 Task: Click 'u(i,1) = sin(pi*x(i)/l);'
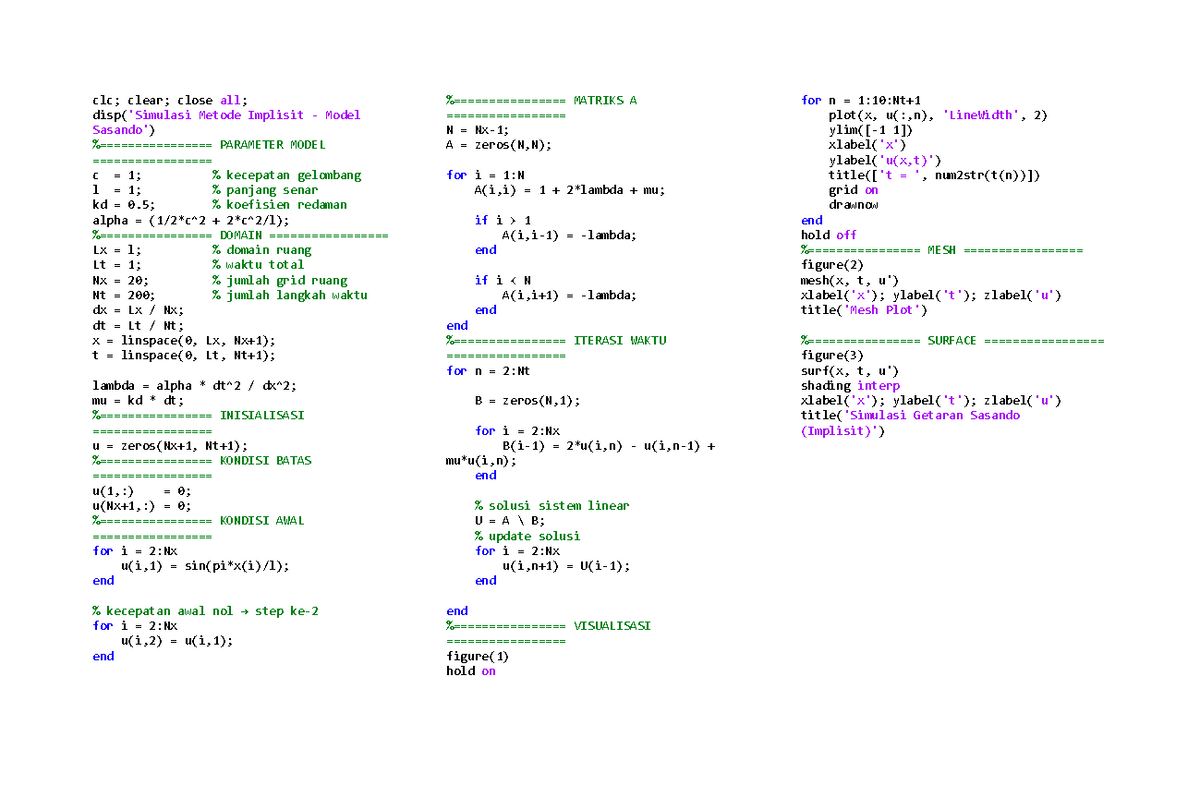coord(205,565)
